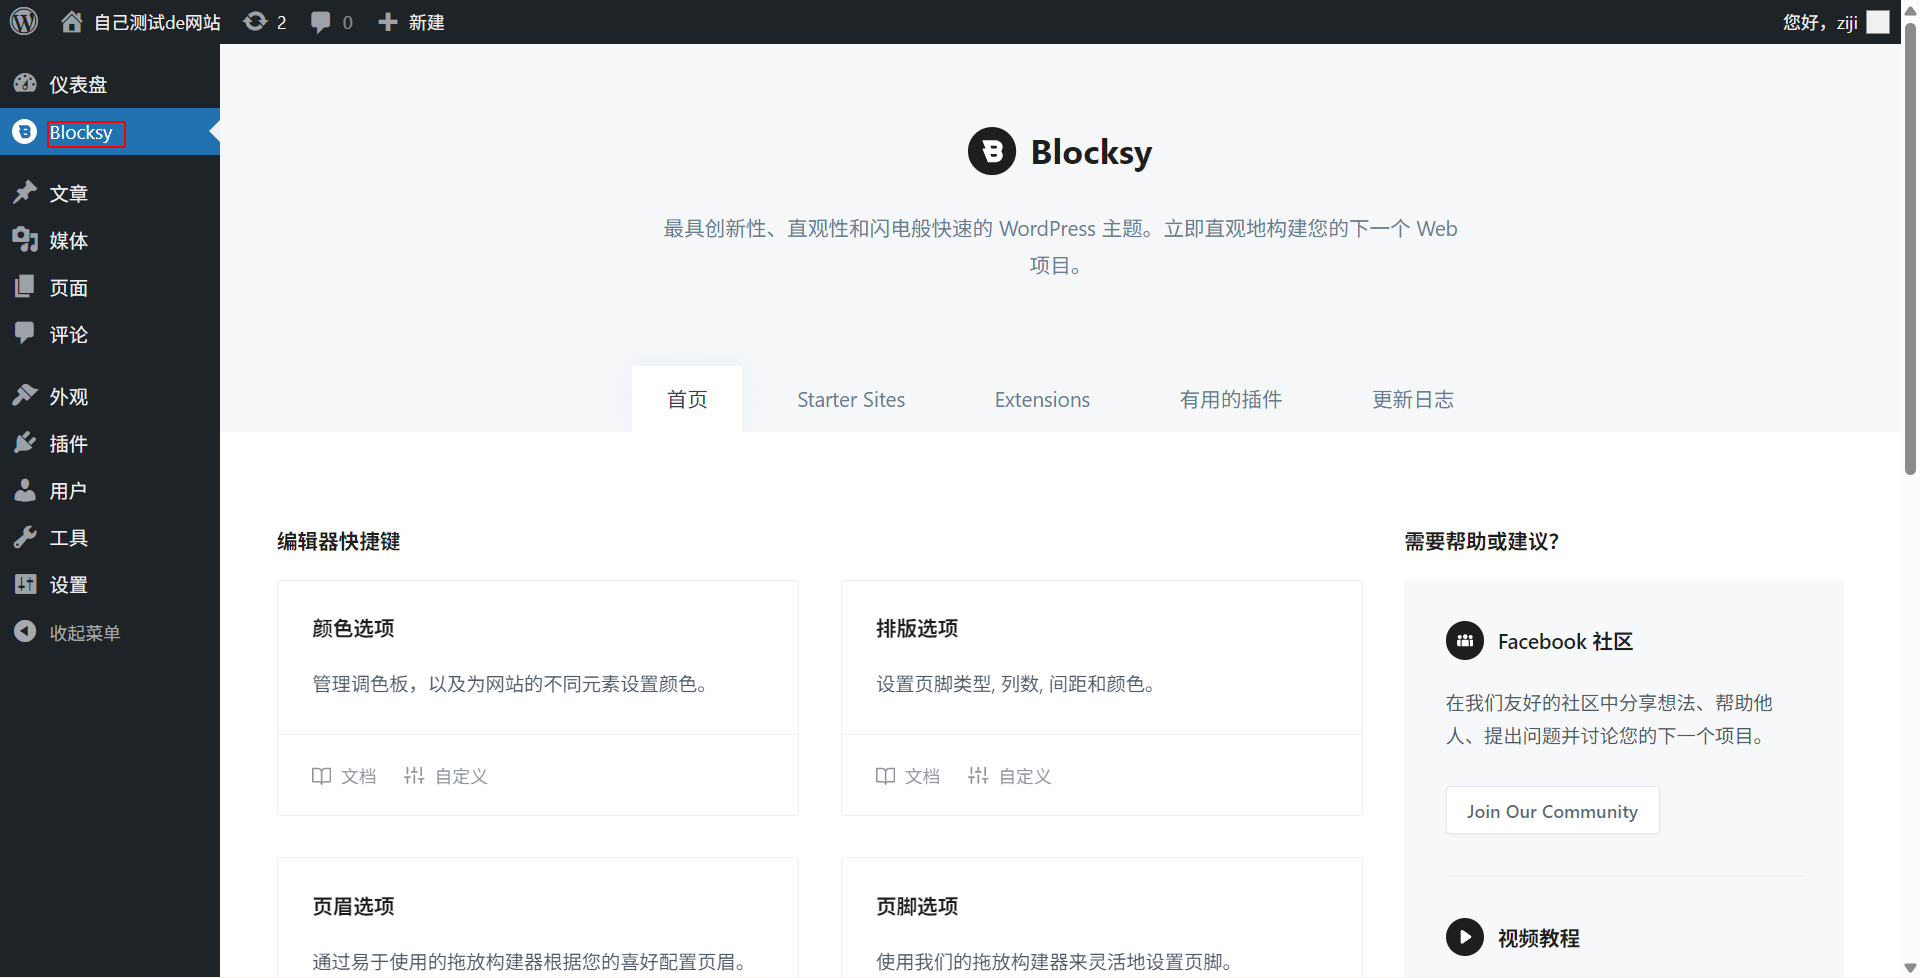Click the plus icon for new content
This screenshot has width=1920, height=978.
388,22
